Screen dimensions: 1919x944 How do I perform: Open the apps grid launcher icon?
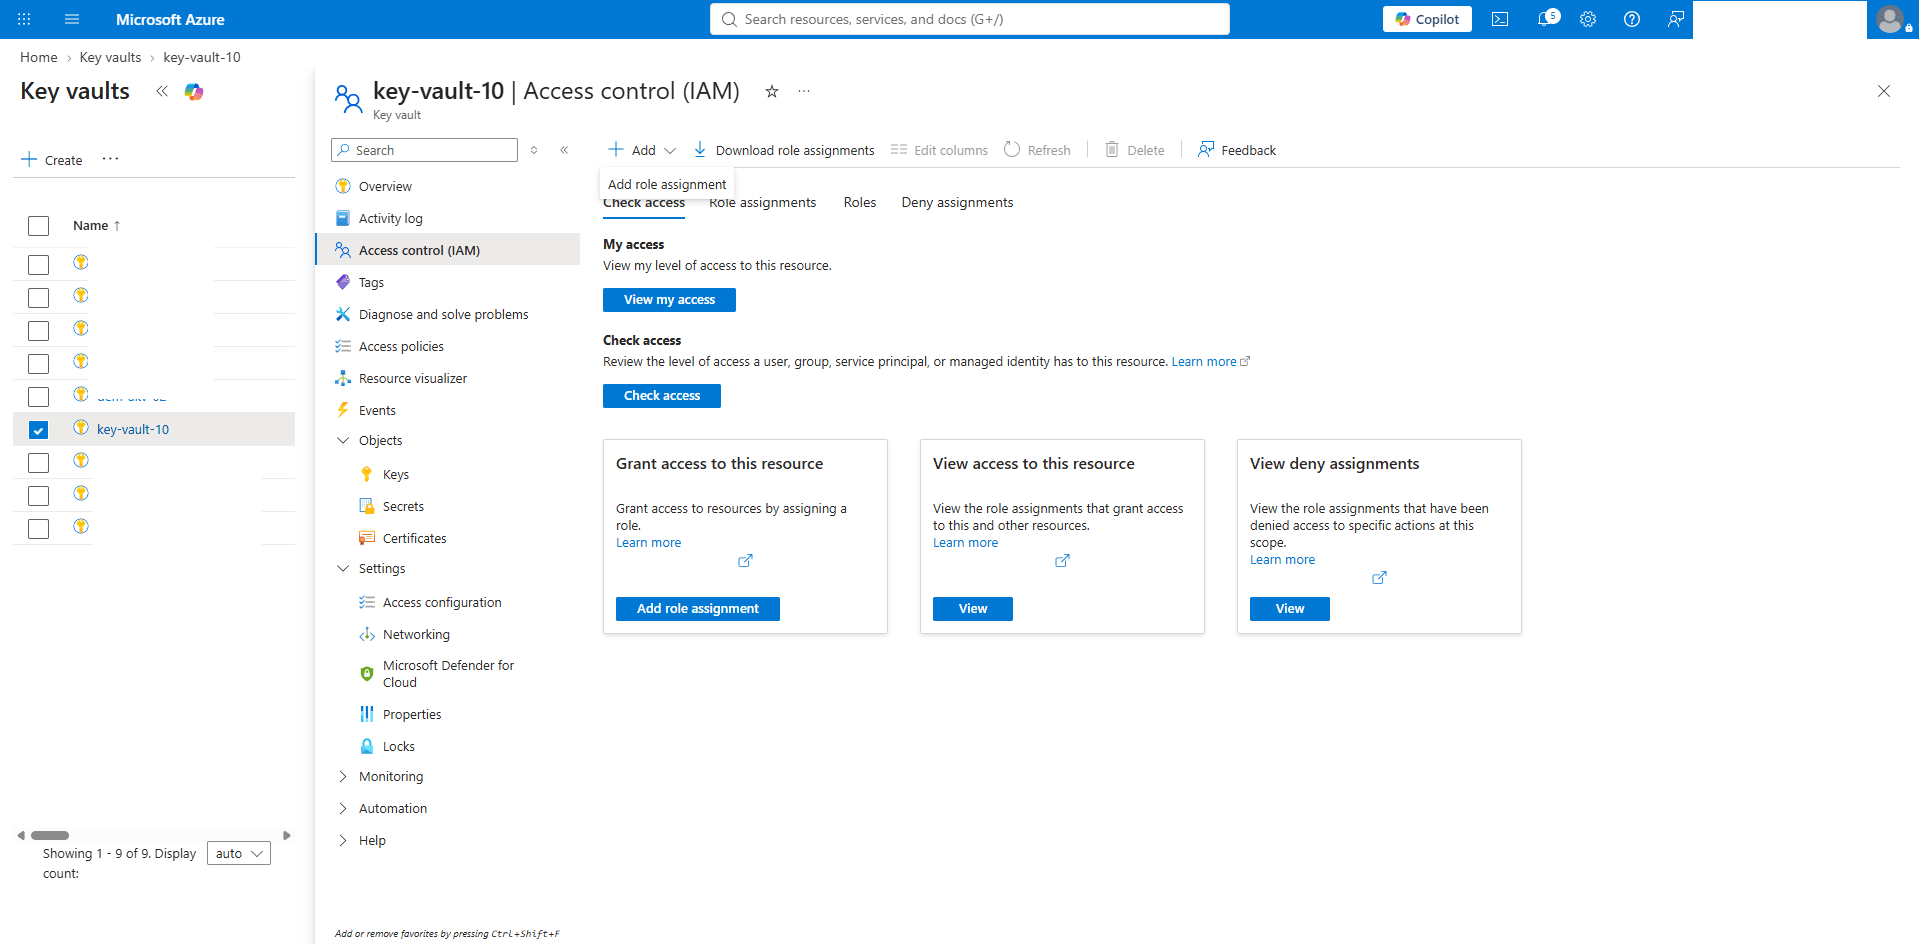click(24, 19)
